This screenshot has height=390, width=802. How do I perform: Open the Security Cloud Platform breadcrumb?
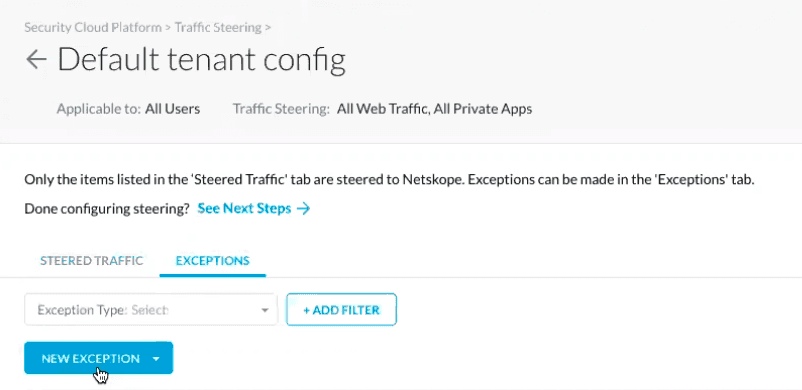(x=93, y=27)
